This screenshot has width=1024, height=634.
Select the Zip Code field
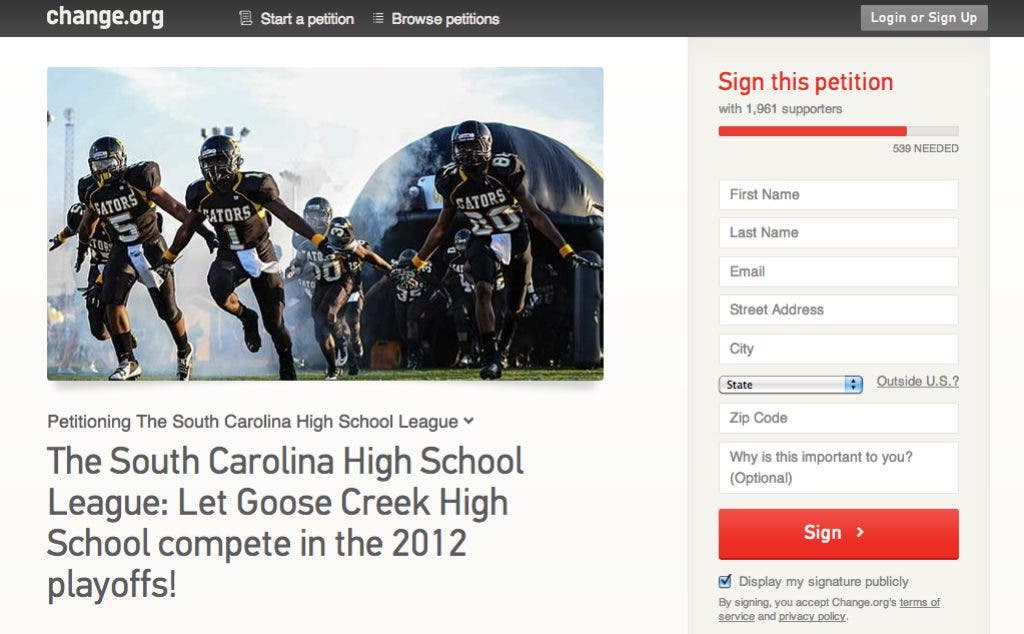point(839,418)
